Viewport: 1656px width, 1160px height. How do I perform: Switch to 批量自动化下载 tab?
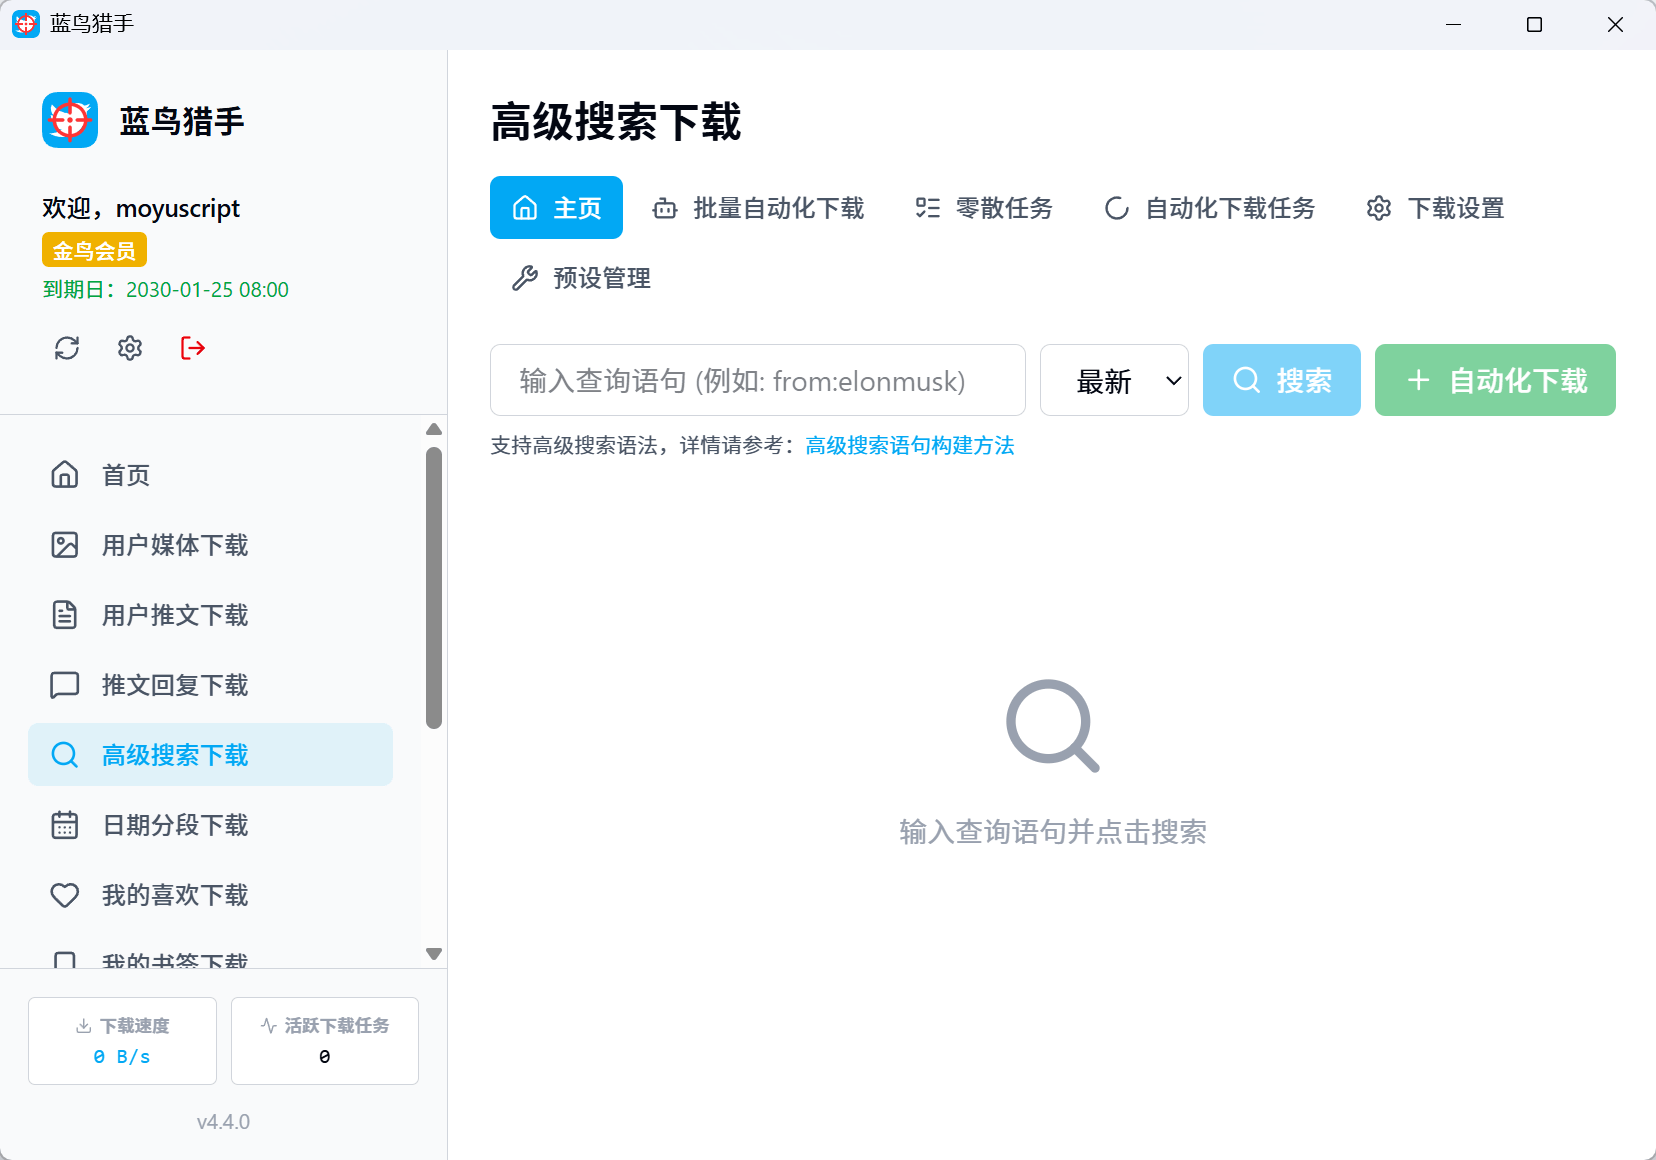(758, 208)
